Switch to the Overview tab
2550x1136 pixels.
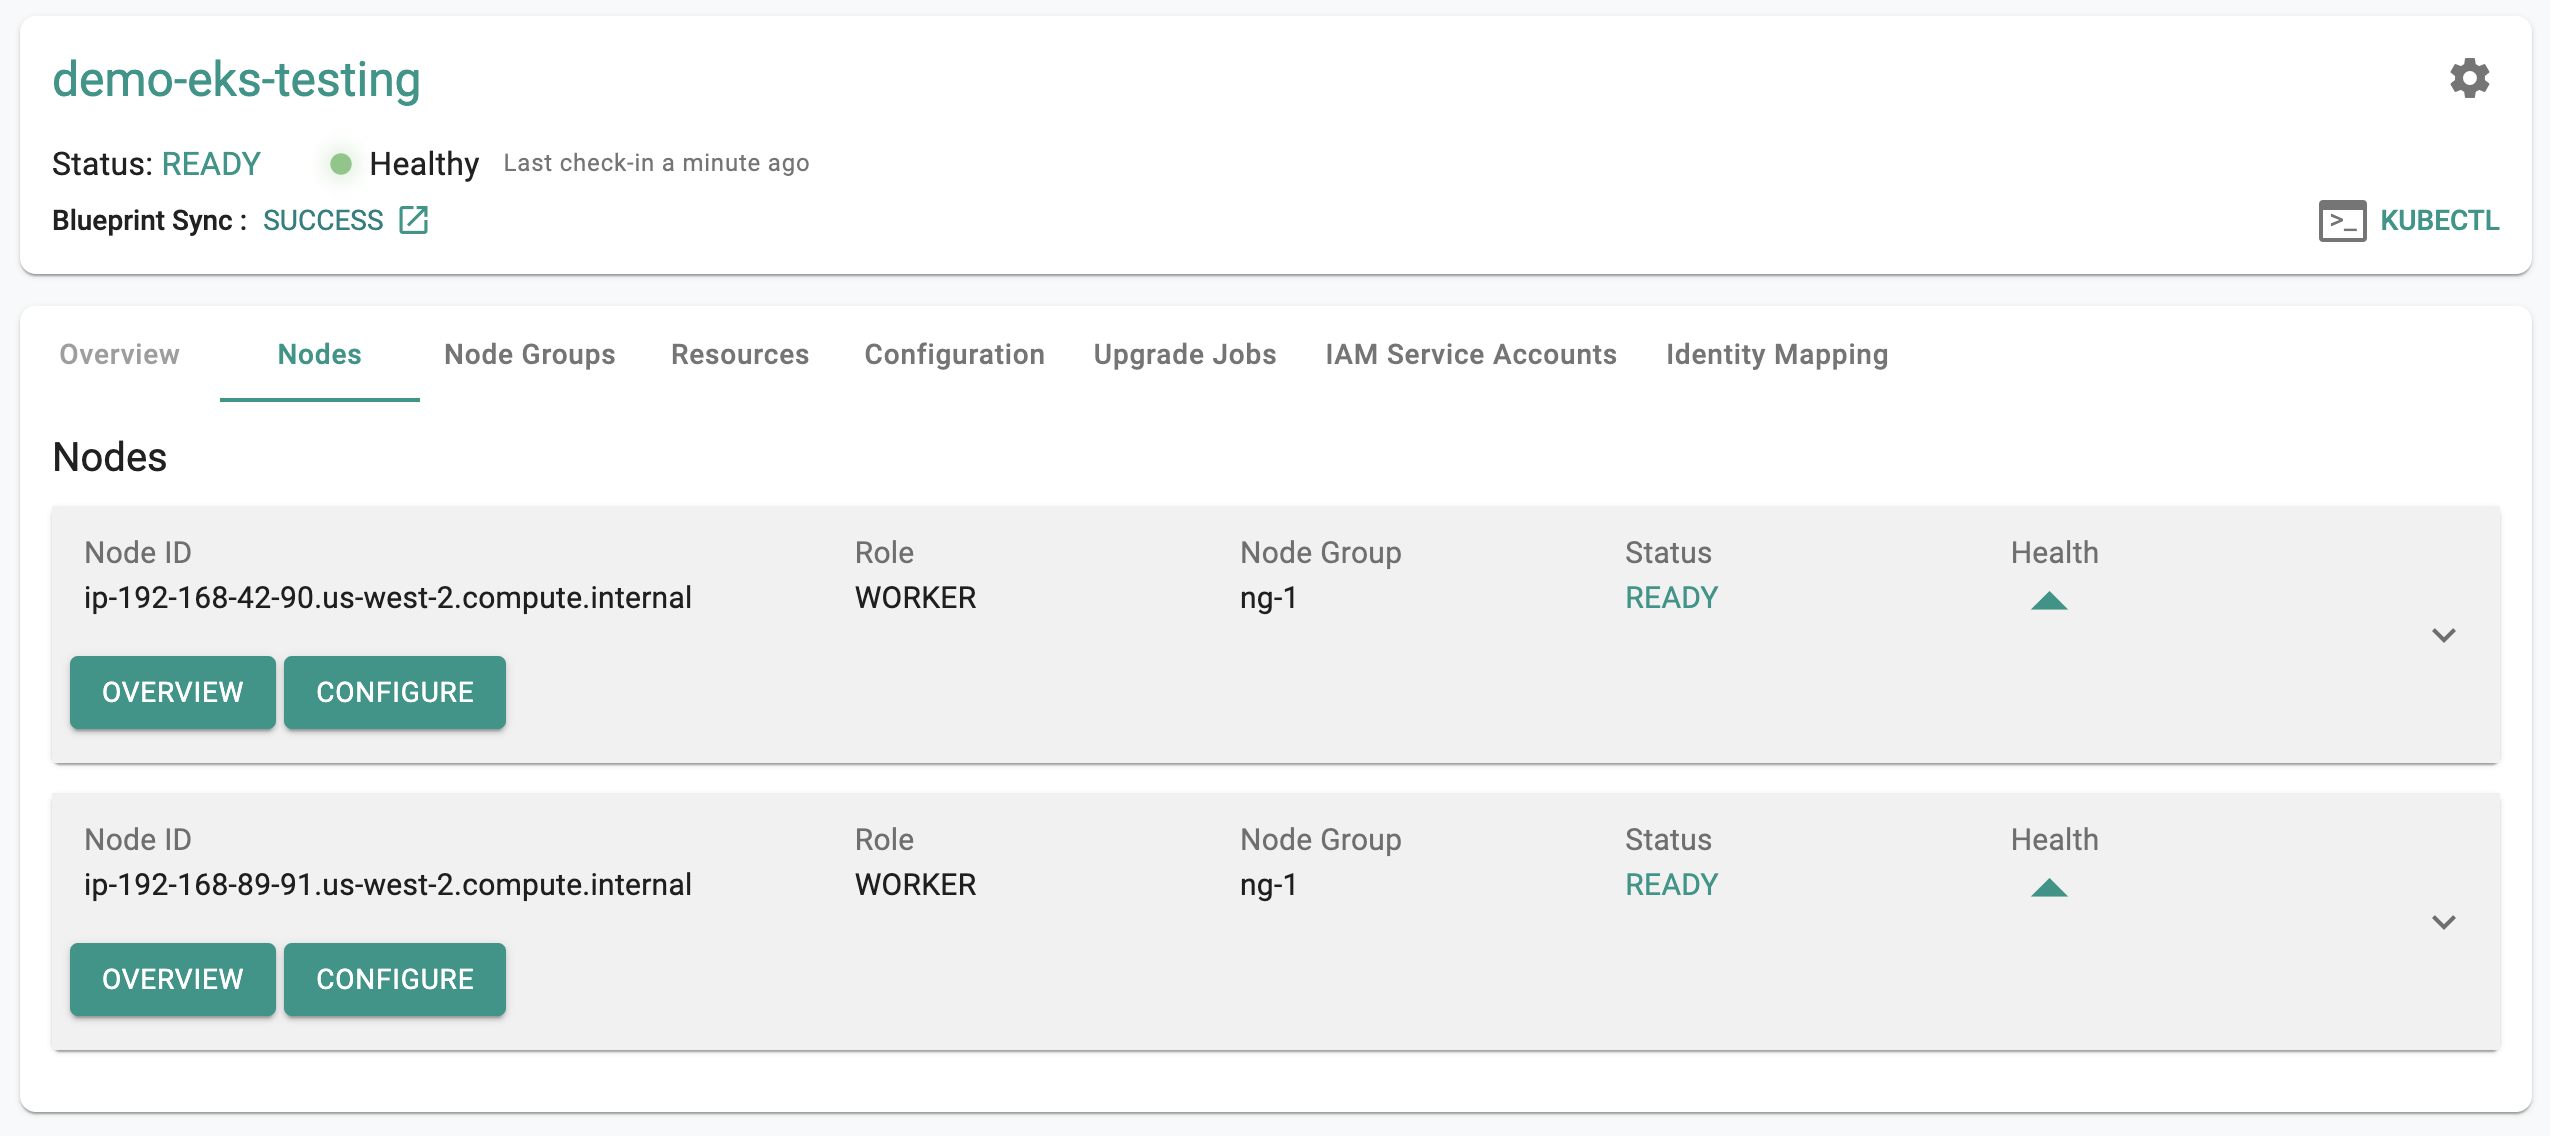coord(119,354)
